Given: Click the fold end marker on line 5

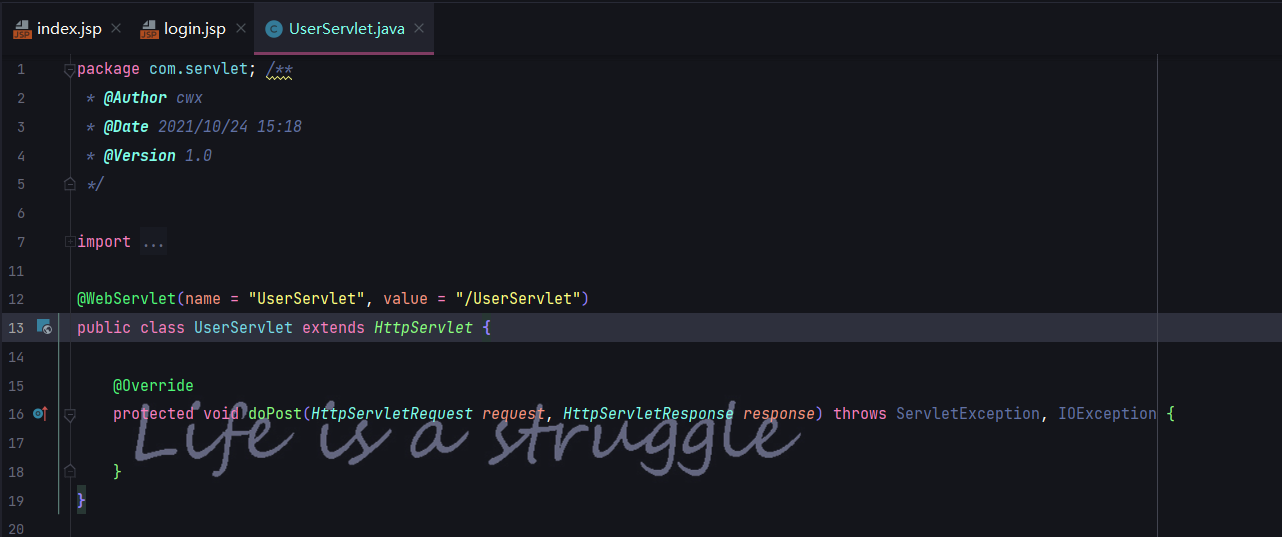Looking at the screenshot, I should 69,184.
